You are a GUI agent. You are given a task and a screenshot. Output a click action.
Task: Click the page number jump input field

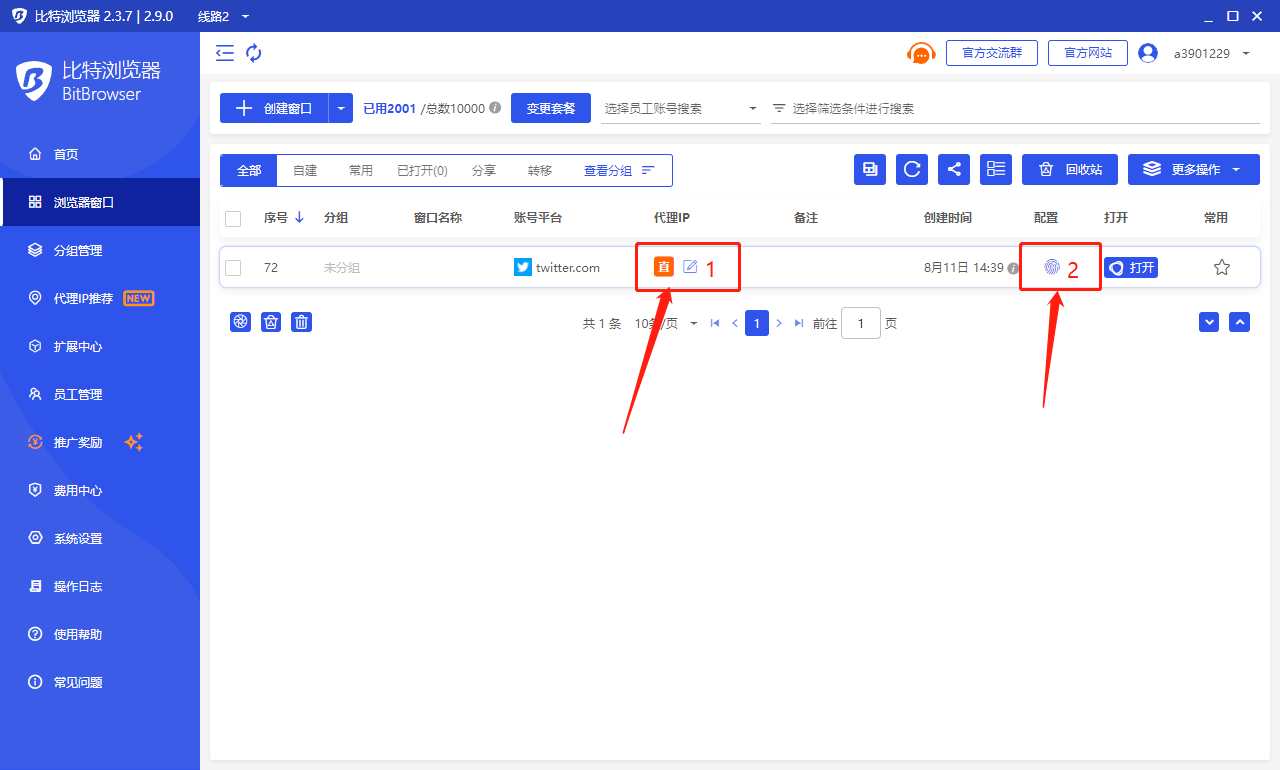tap(860, 323)
